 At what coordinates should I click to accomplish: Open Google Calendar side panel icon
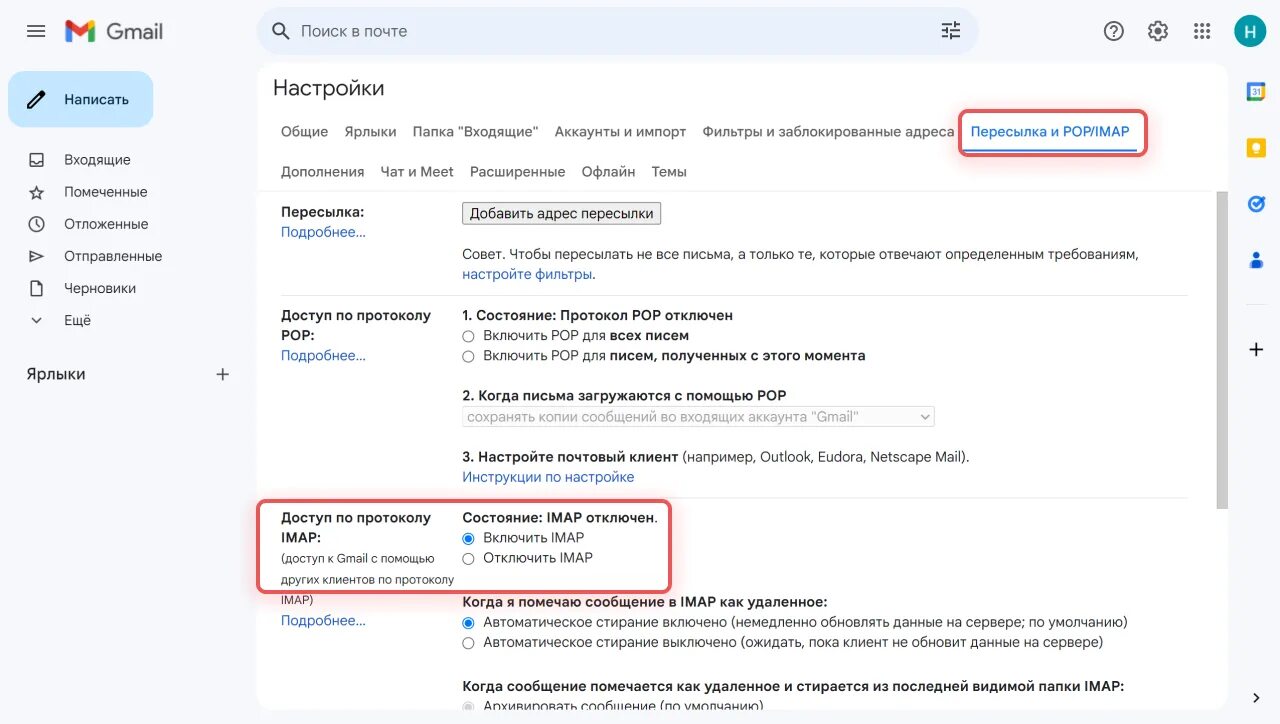1256,92
